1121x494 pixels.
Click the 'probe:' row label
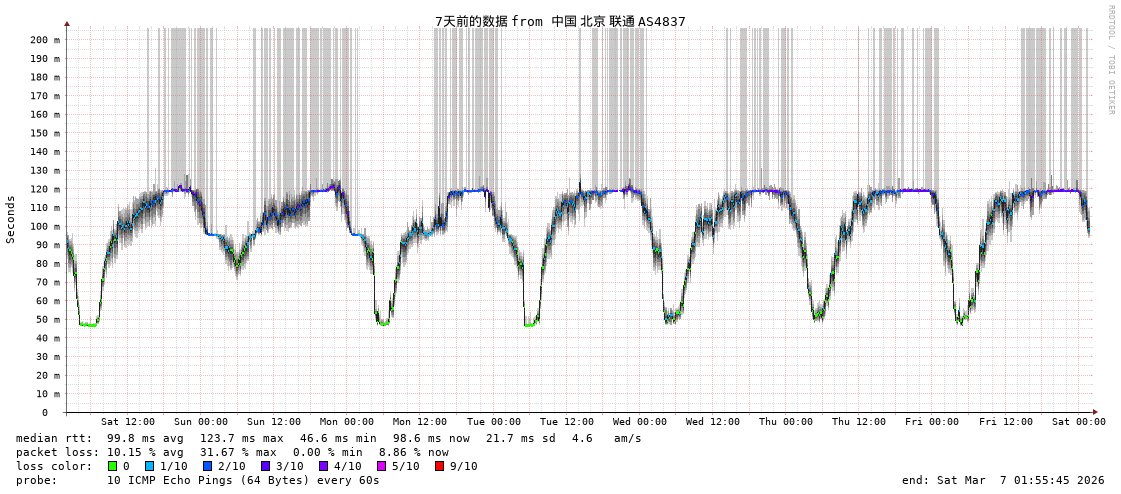(x=36, y=480)
